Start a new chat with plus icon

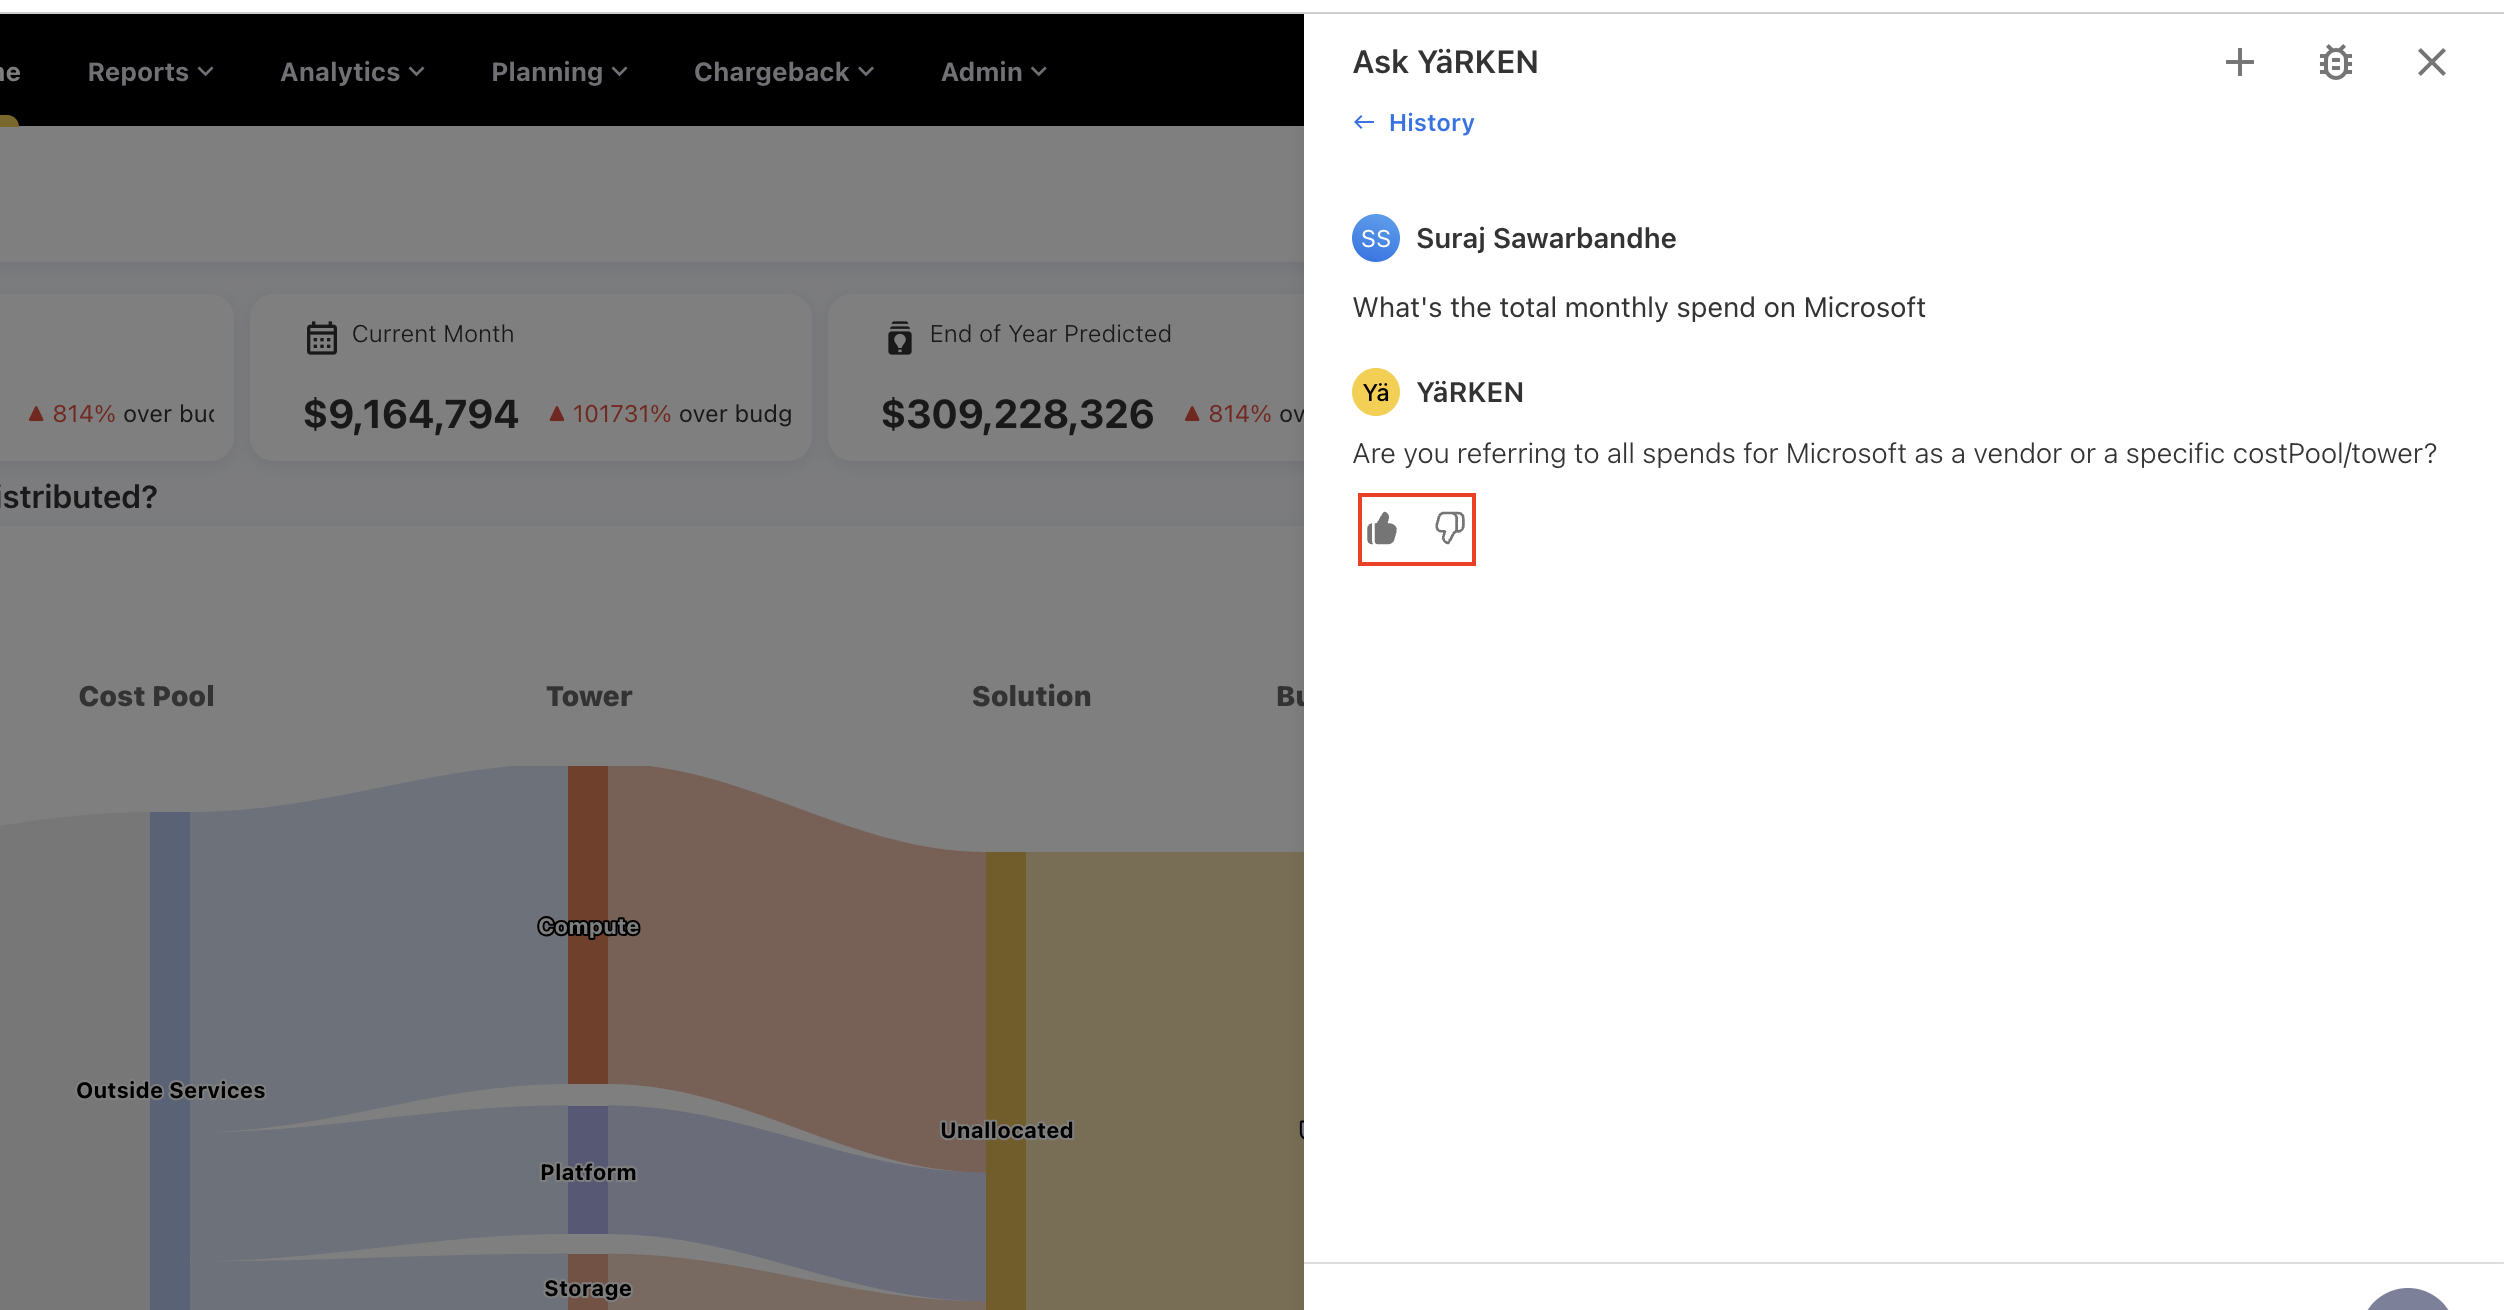click(2240, 62)
